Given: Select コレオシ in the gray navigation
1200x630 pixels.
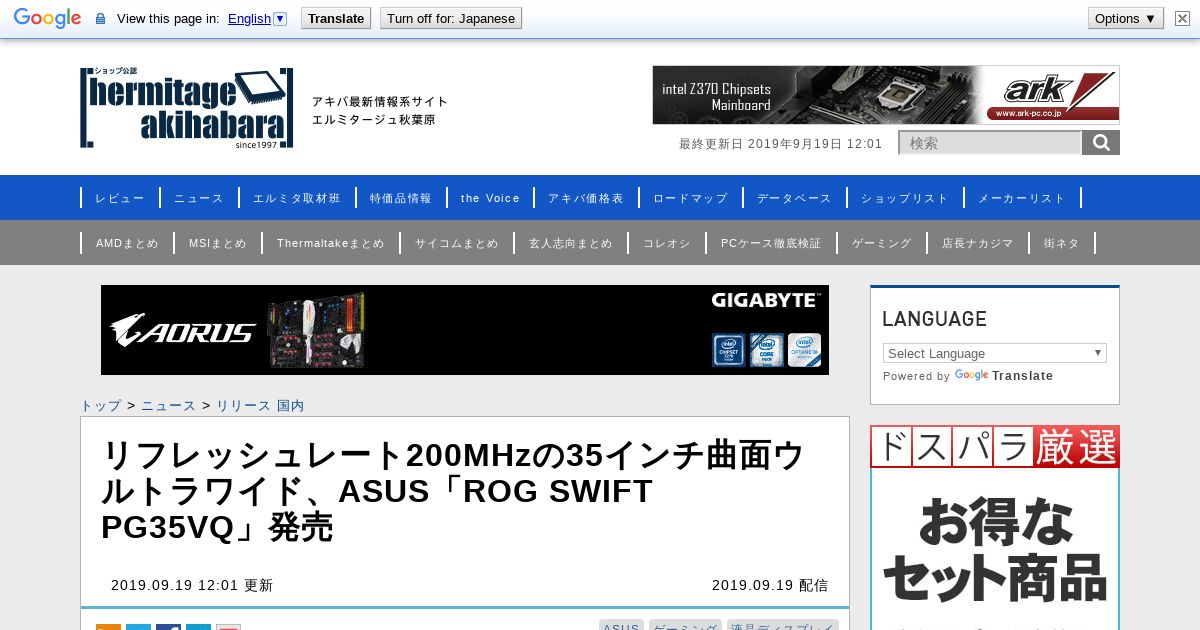Looking at the screenshot, I should [667, 243].
